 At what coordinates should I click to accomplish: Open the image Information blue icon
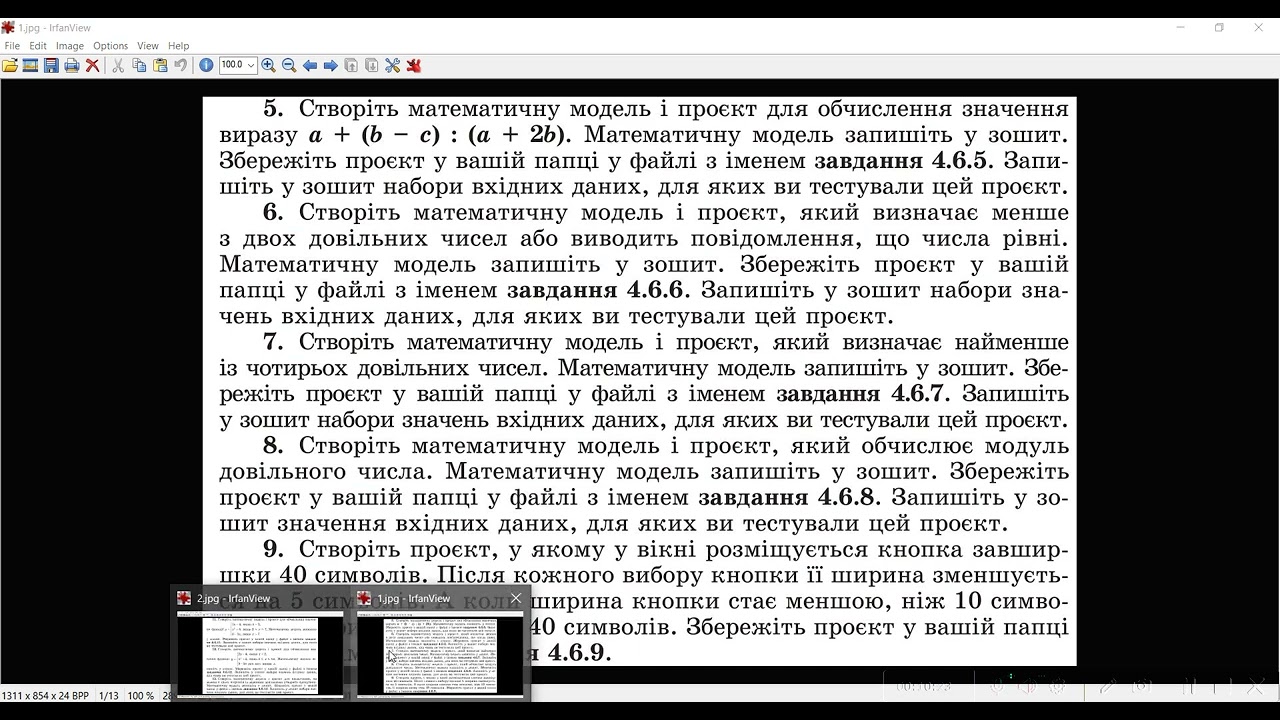pyautogui.click(x=206, y=65)
